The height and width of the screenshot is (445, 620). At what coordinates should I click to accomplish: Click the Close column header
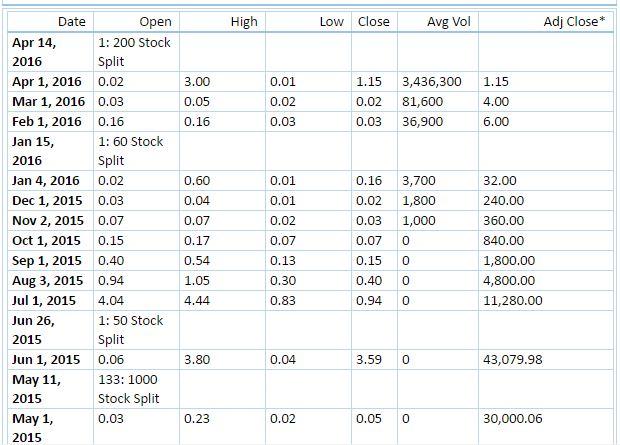(373, 21)
